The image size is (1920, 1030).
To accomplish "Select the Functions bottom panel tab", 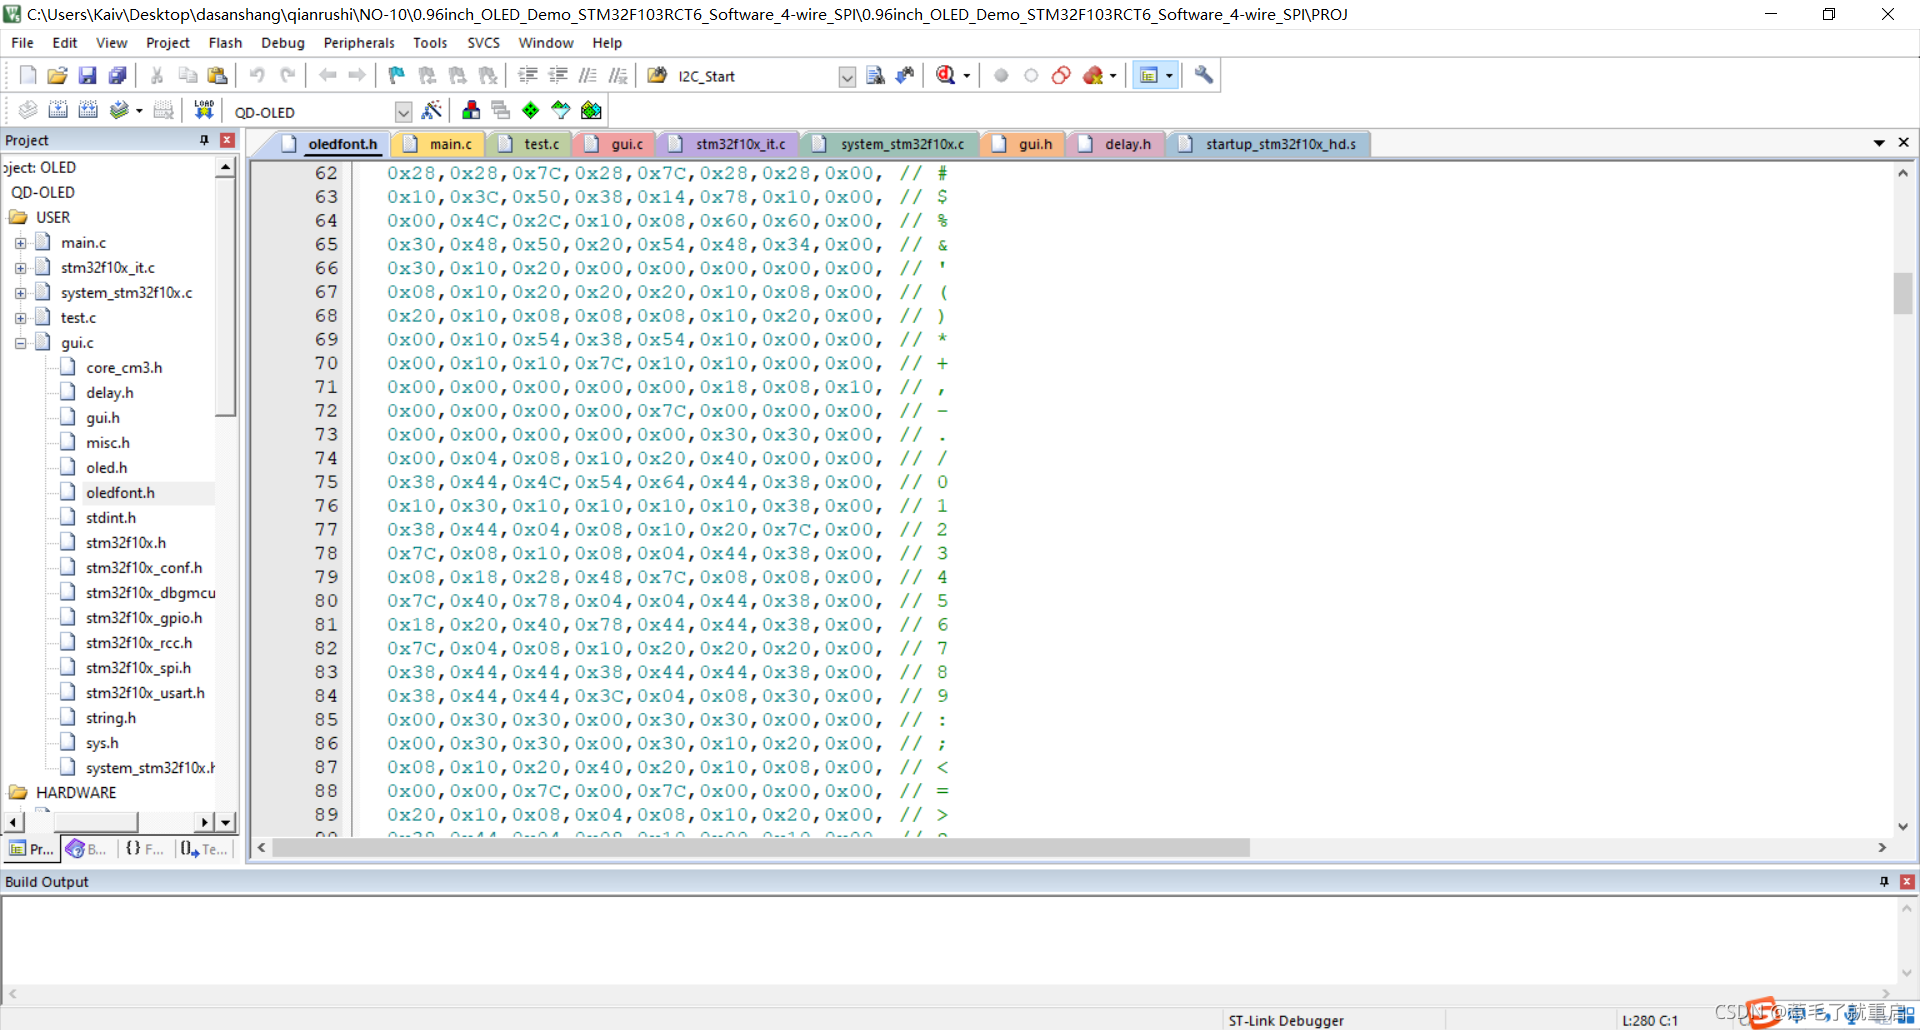I will [x=144, y=849].
